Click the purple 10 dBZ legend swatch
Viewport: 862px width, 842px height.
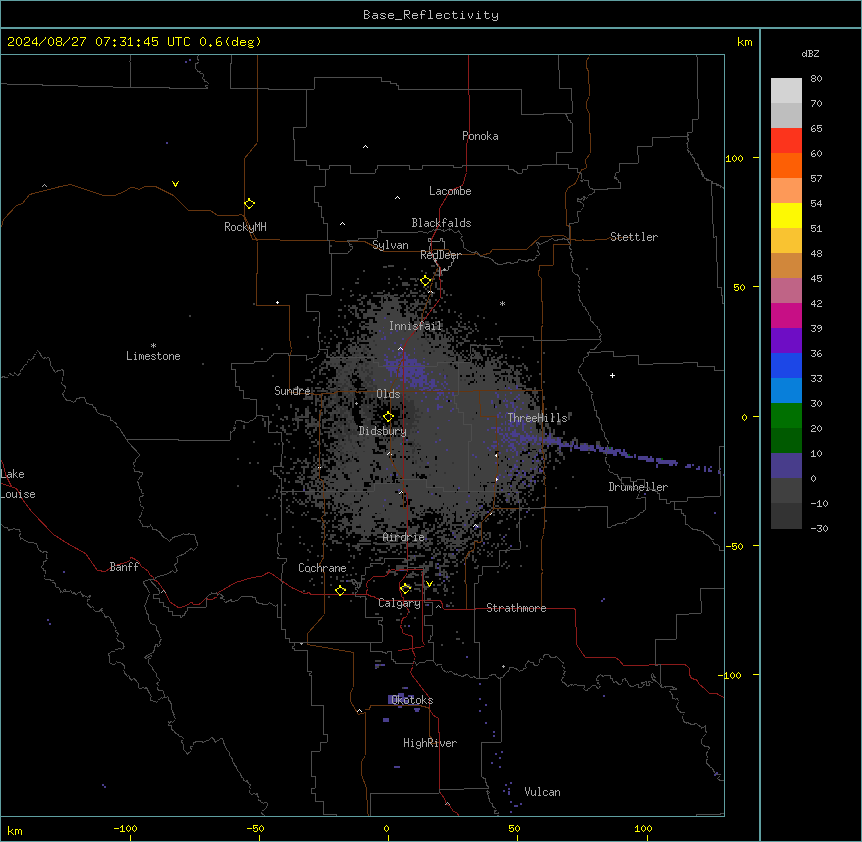click(786, 466)
